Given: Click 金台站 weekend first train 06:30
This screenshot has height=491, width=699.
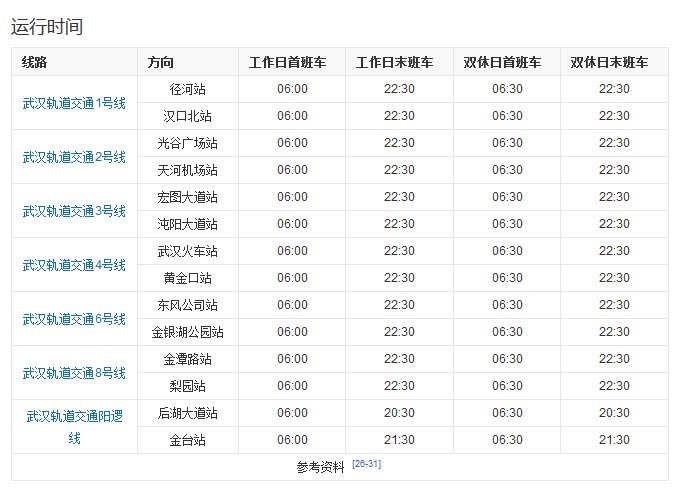Looking at the screenshot, I should [507, 440].
